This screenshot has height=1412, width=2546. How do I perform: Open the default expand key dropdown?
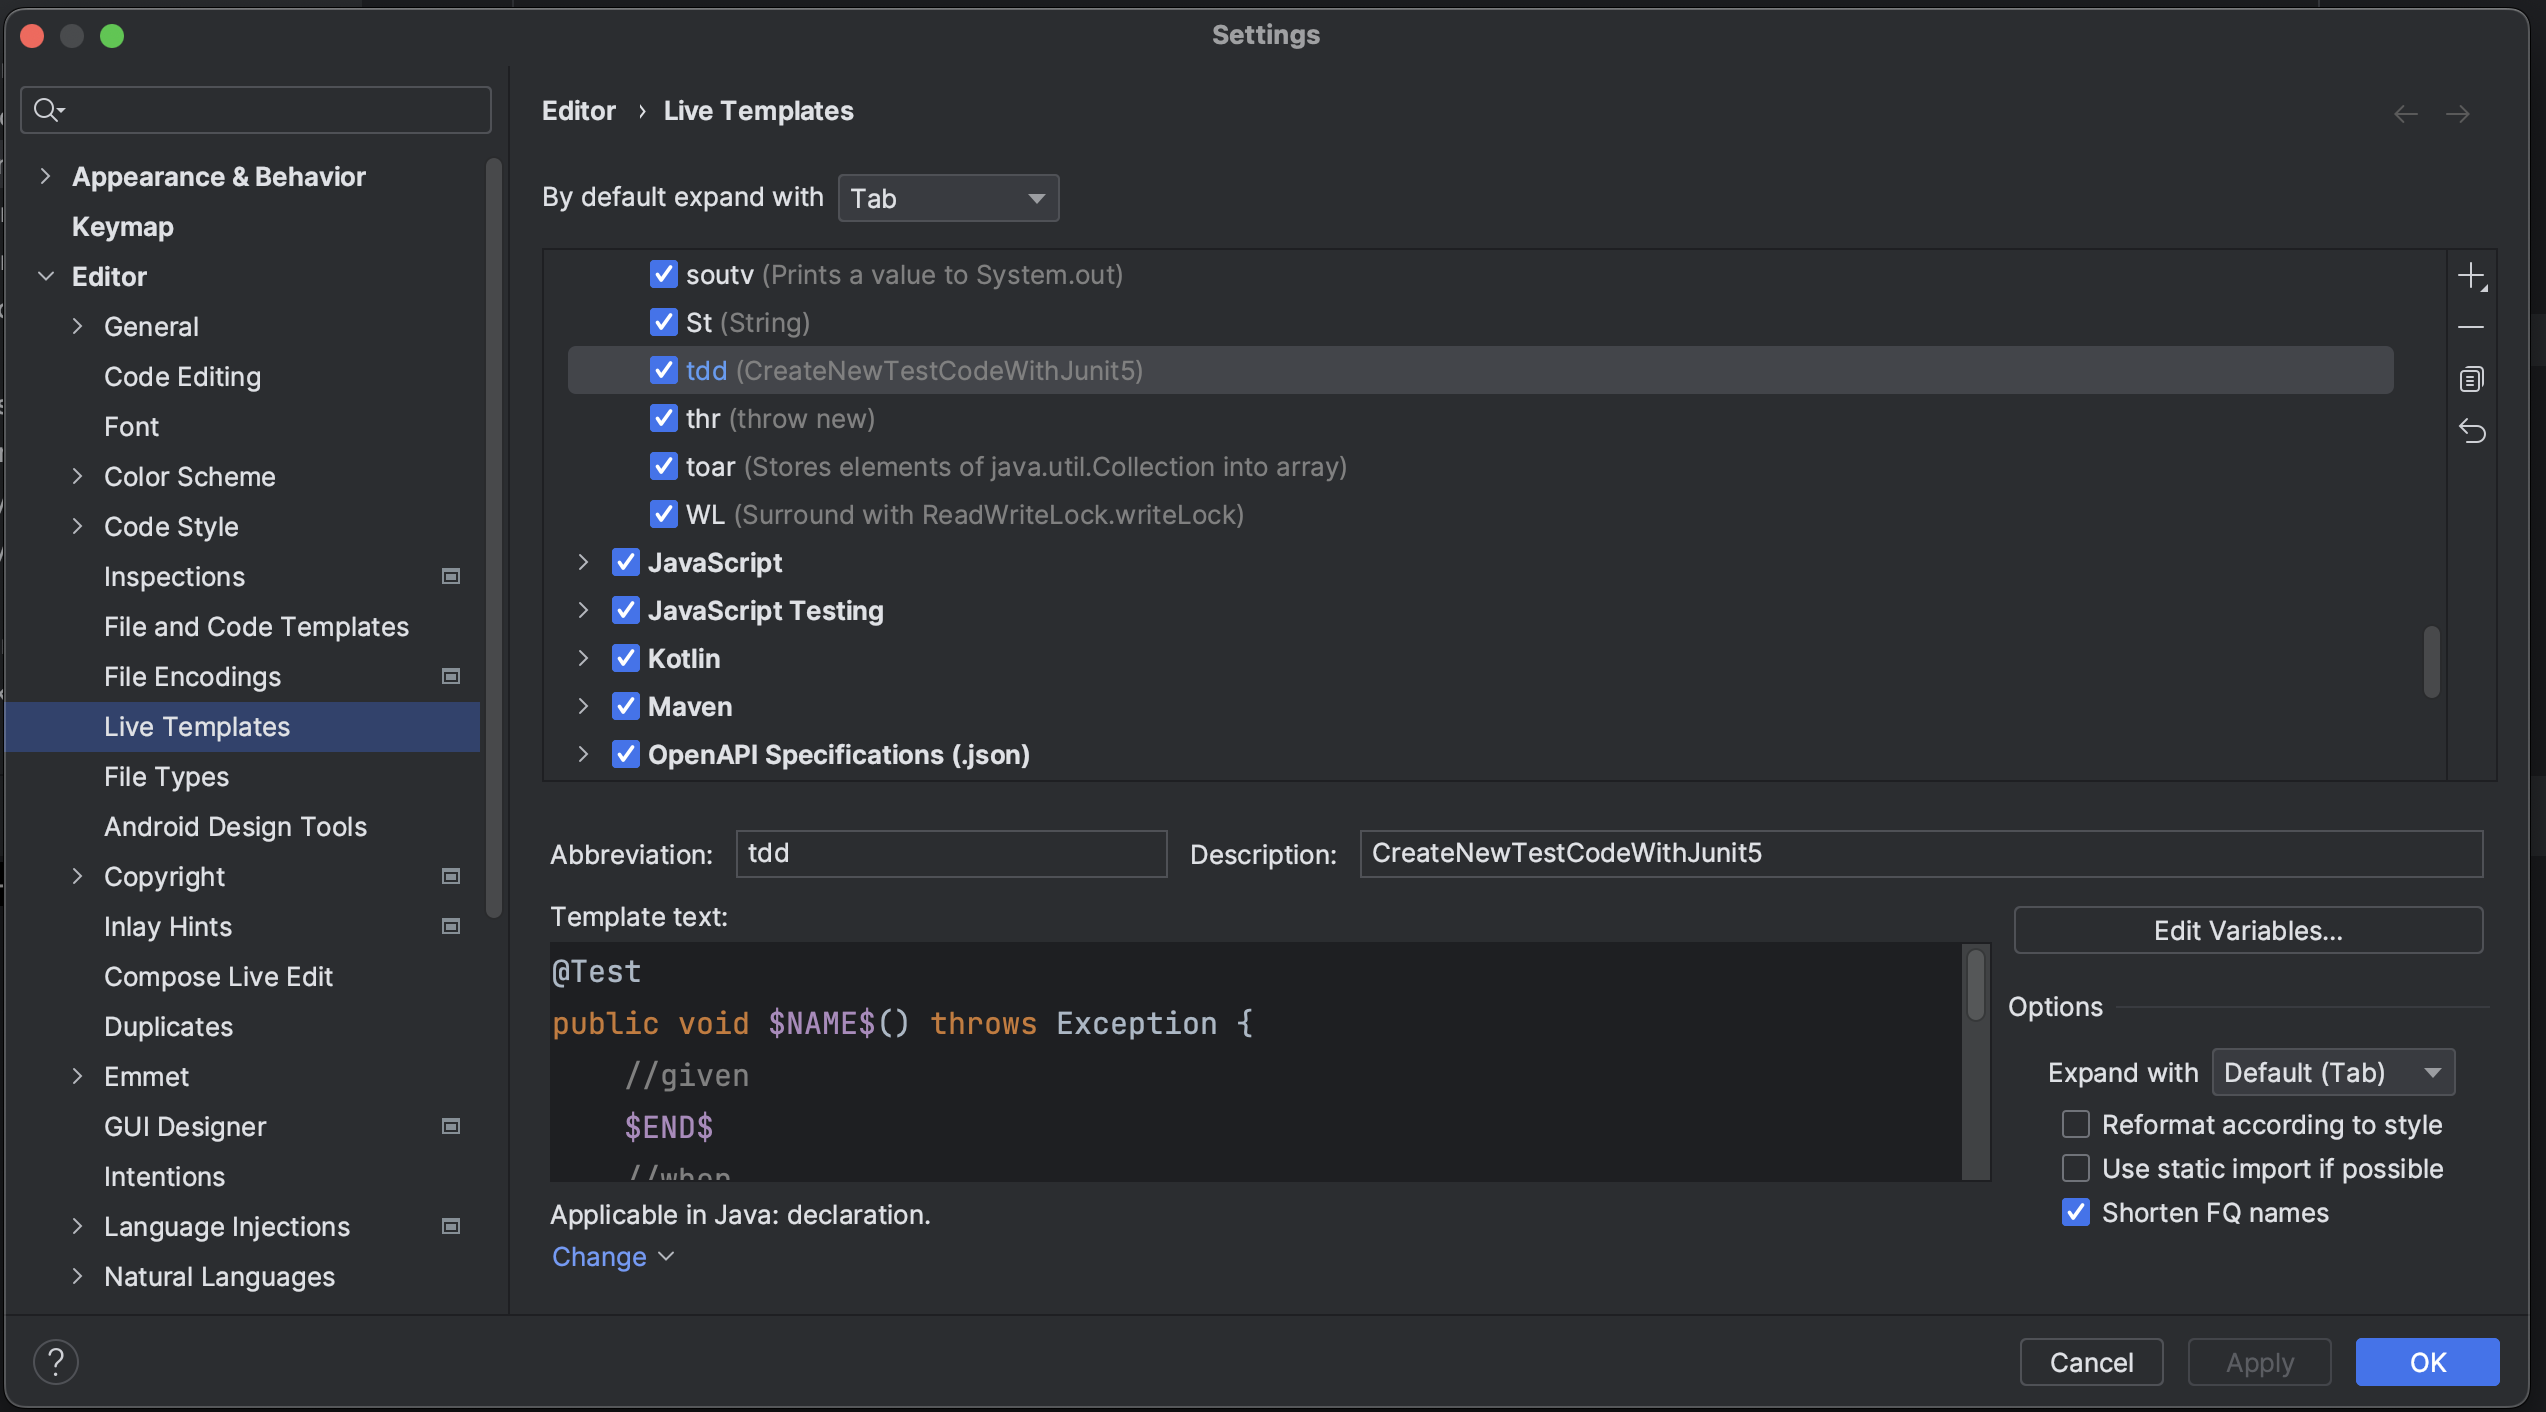[x=947, y=198]
